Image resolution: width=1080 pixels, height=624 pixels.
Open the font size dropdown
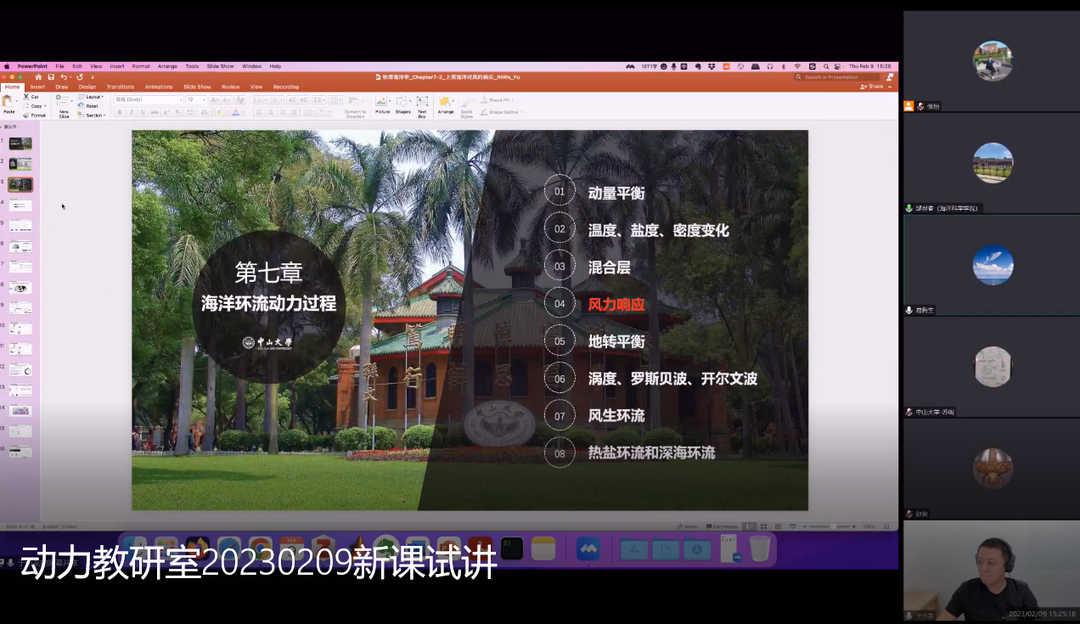196,99
